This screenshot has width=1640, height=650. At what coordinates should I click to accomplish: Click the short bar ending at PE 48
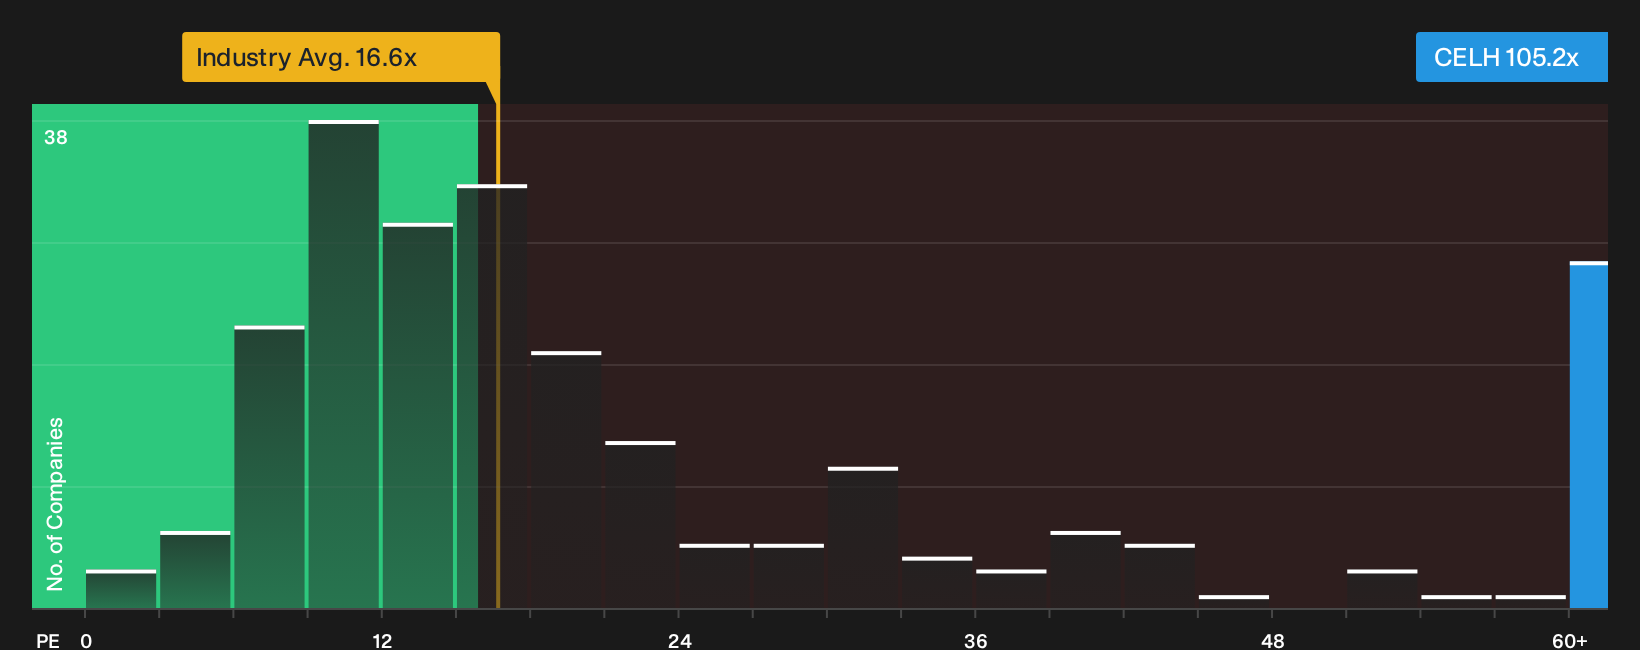tap(1234, 601)
